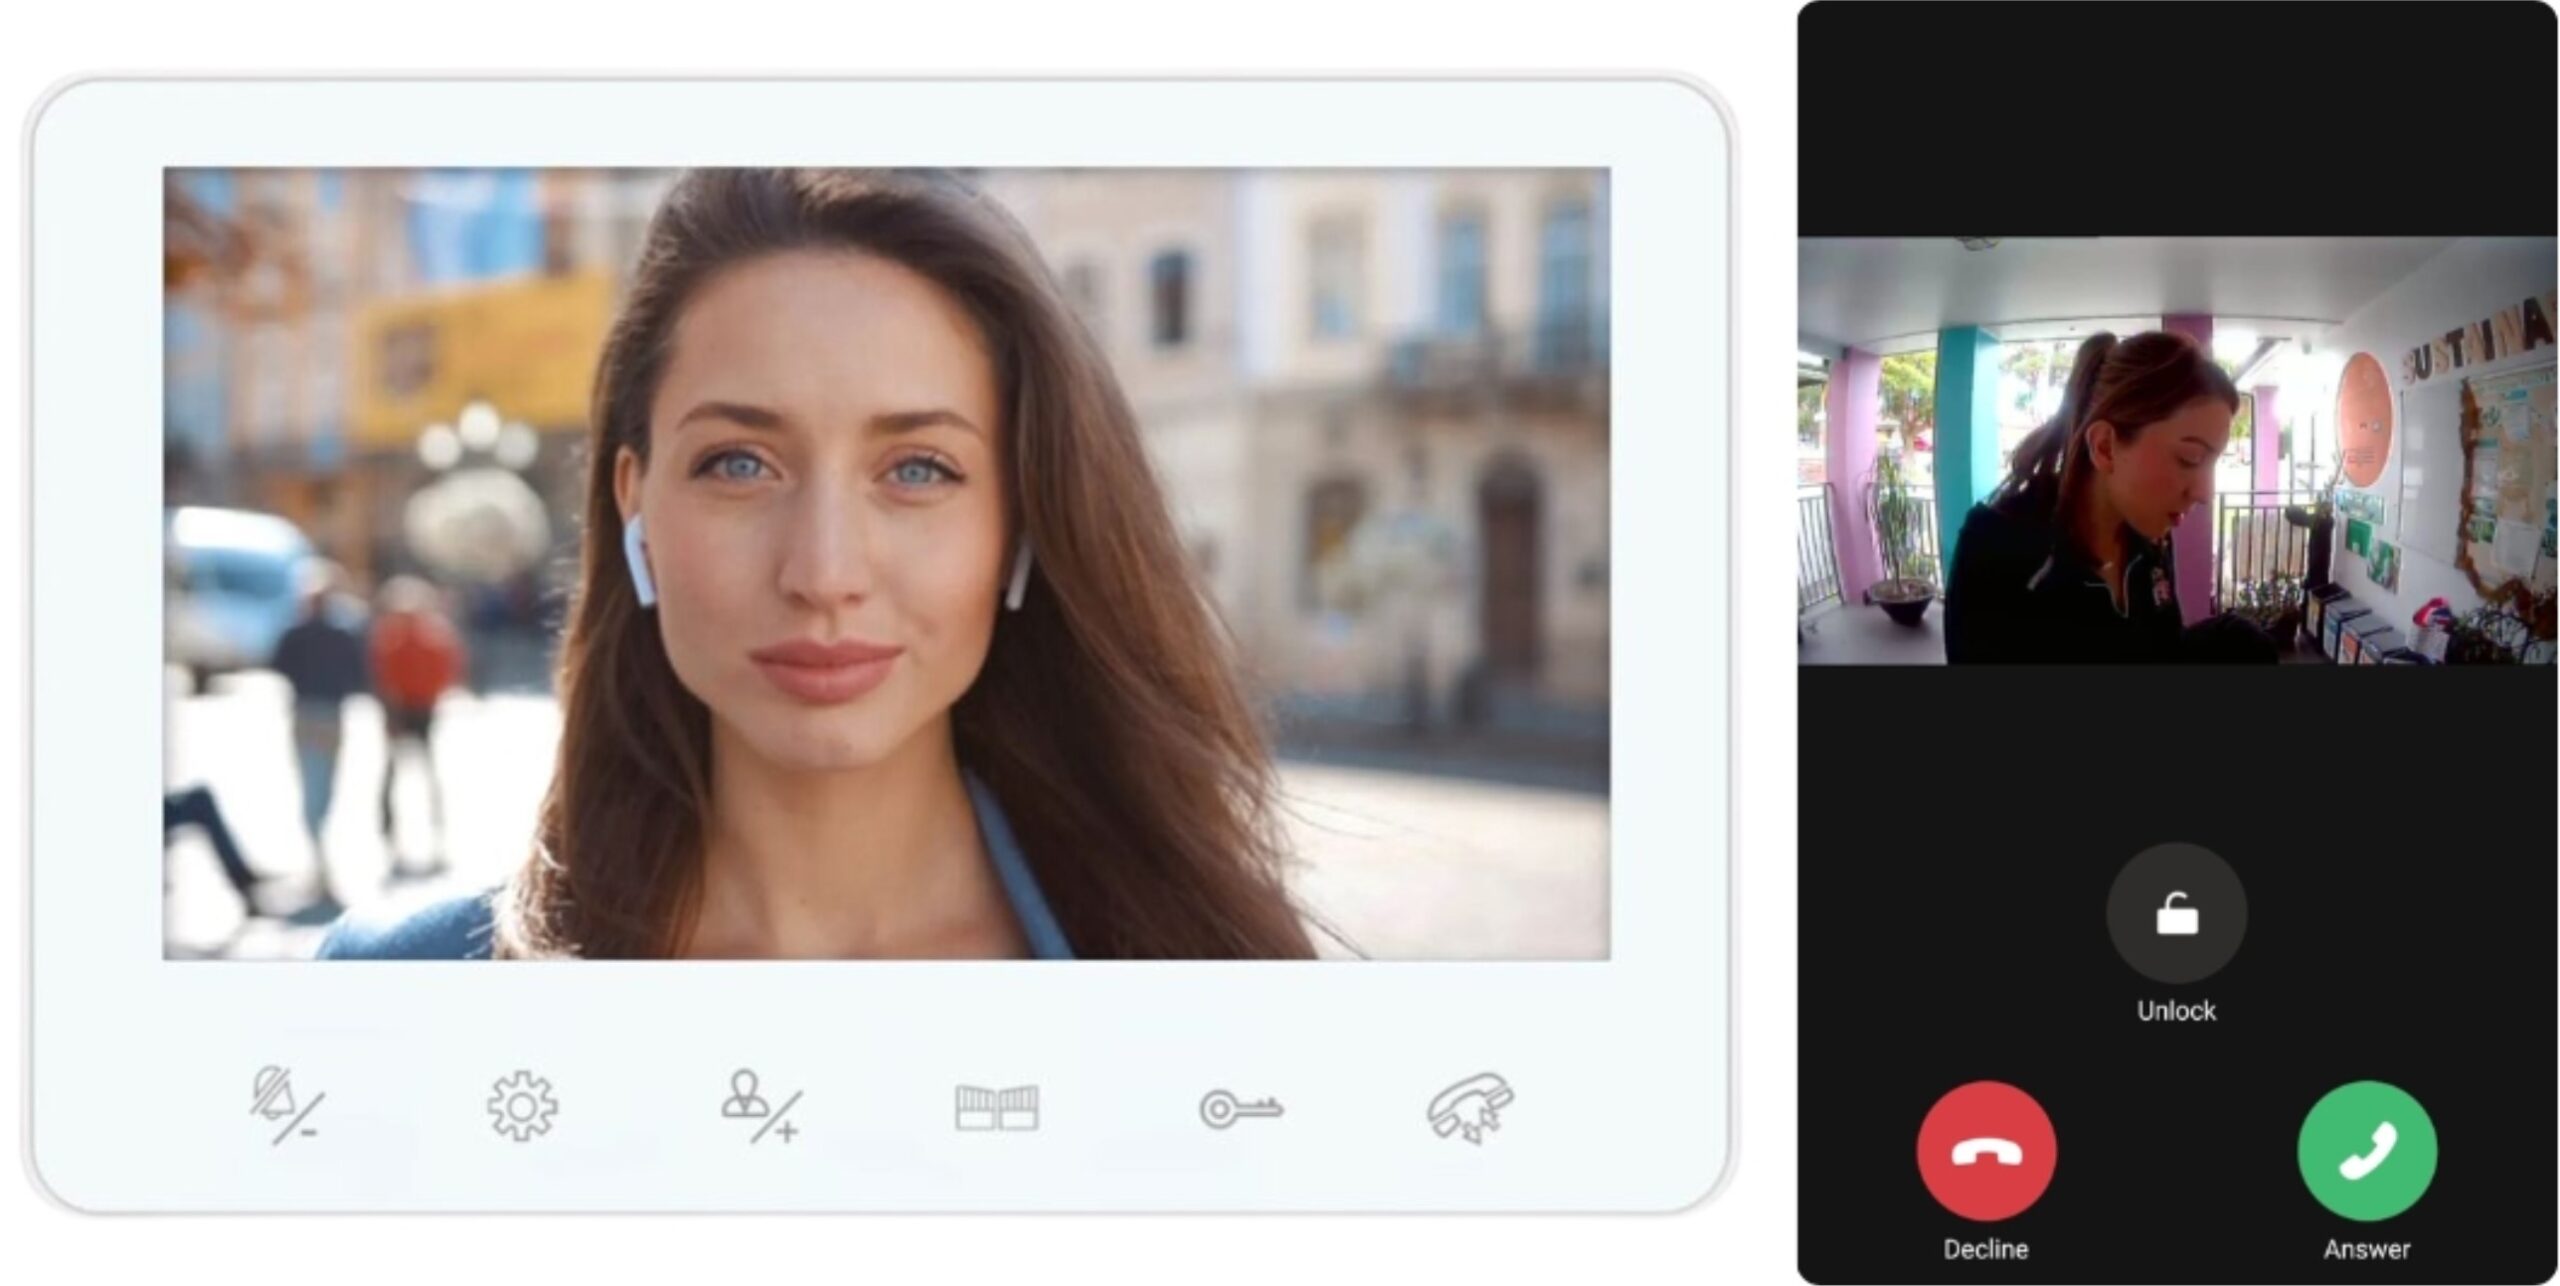Image resolution: width=2560 pixels, height=1286 pixels.
Task: Click the Decline text label
Action: 1986,1249
